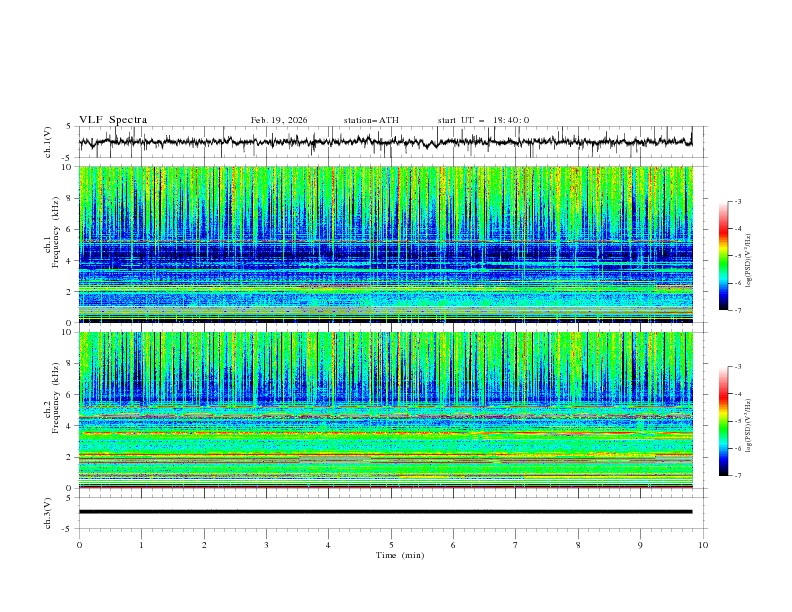This screenshot has width=792, height=612.
Task: Click the ch.3 flat black trace
Action: pos(385,512)
